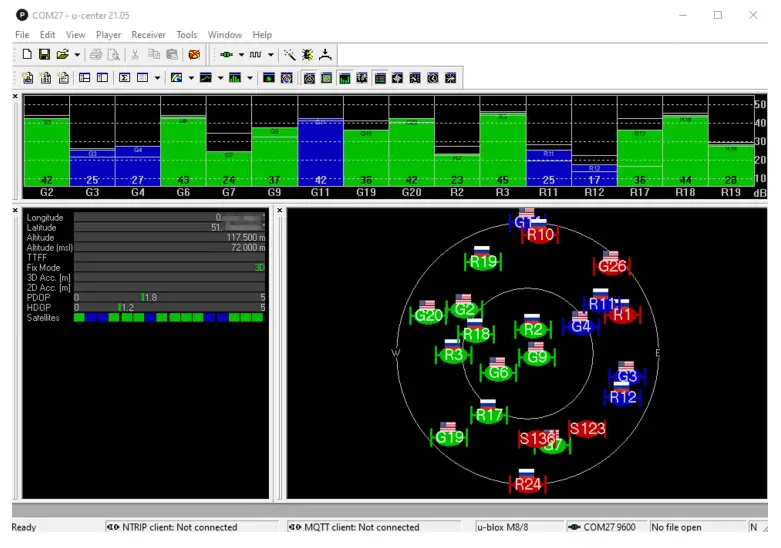Expand the dropdown arrow beside open folder
This screenshot has height=548, width=781.
click(x=77, y=54)
